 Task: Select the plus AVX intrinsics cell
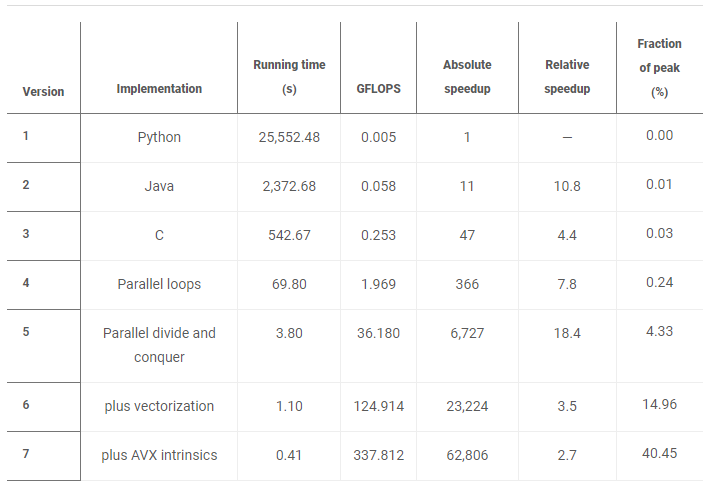pos(159,455)
